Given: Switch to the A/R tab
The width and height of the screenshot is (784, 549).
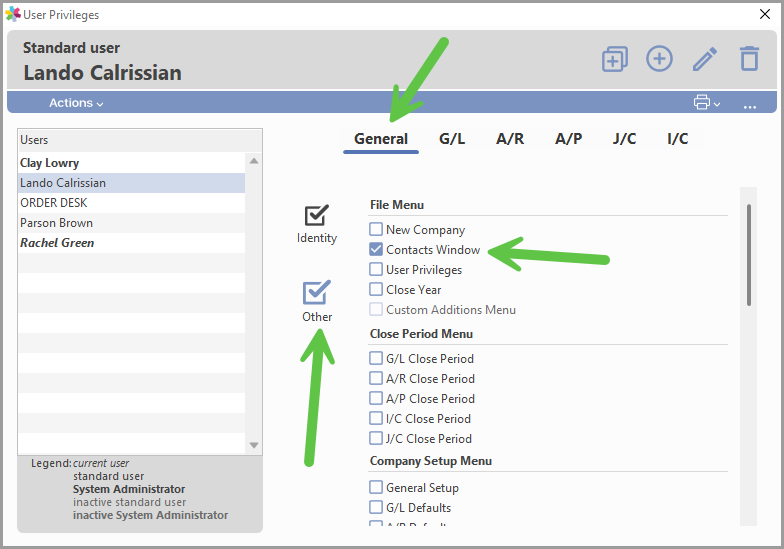Looking at the screenshot, I should tap(510, 139).
